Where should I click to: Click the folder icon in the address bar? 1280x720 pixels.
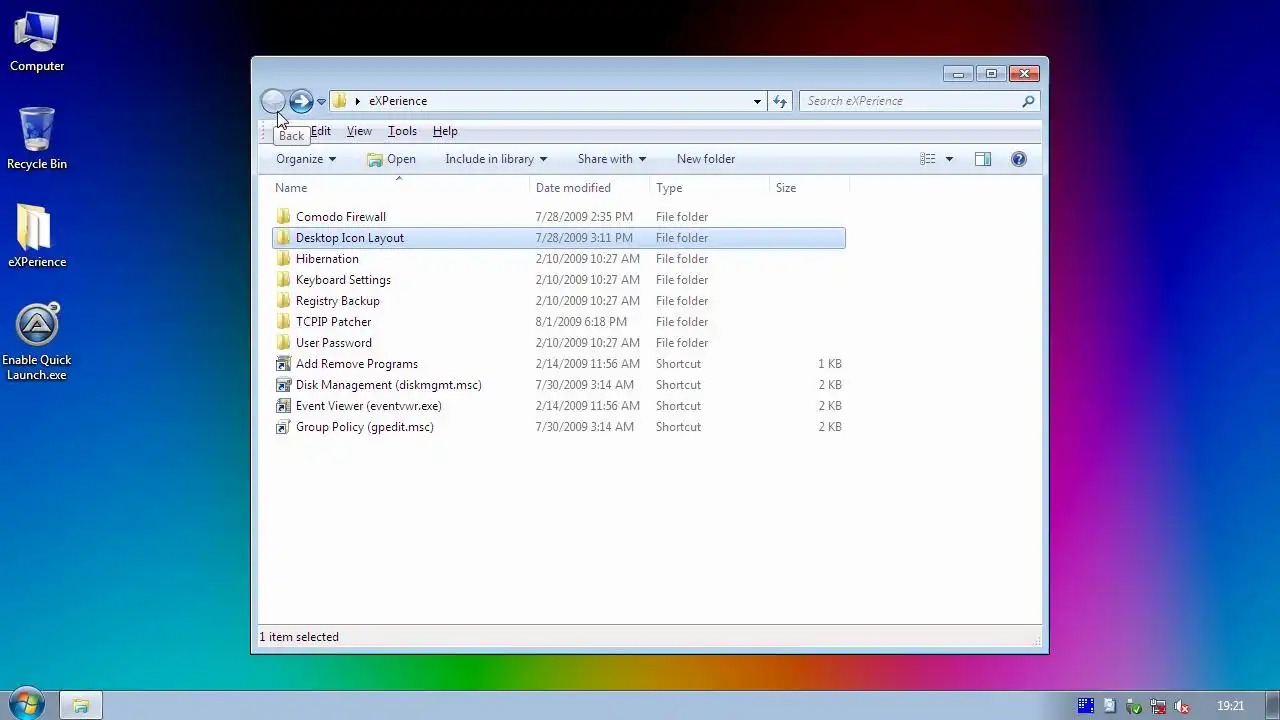point(339,101)
